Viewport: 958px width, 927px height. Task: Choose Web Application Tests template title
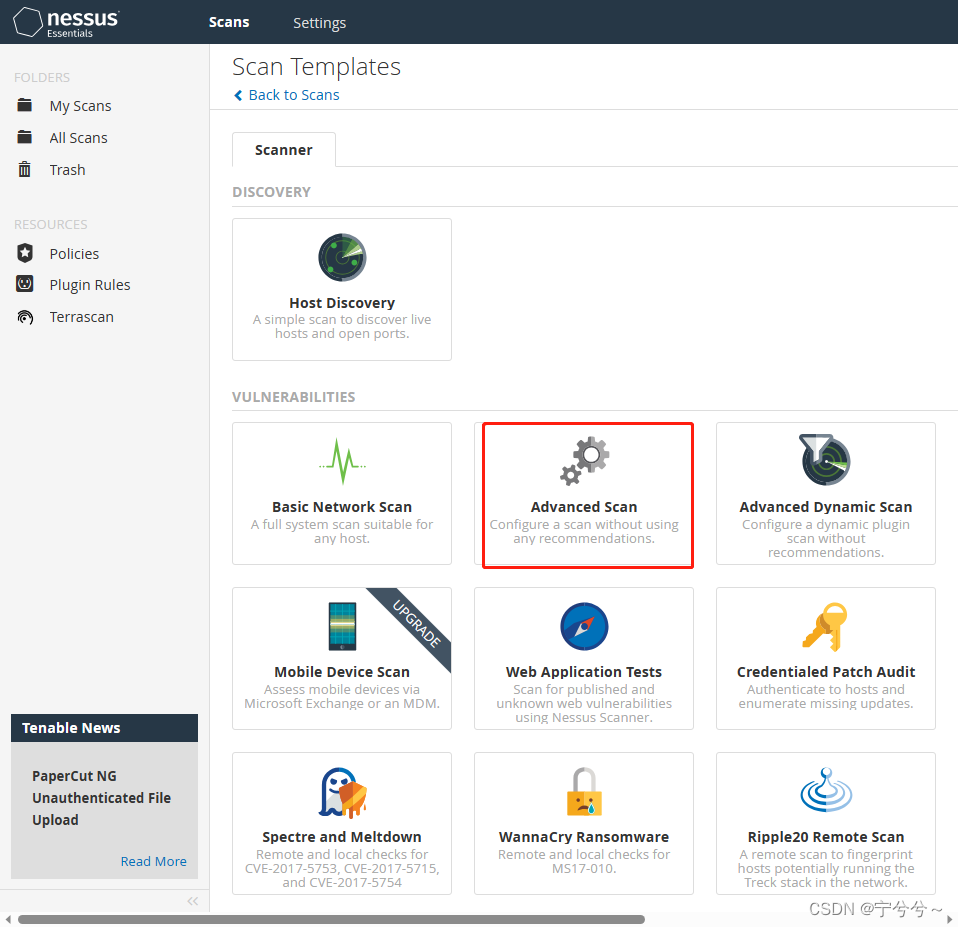(x=584, y=672)
